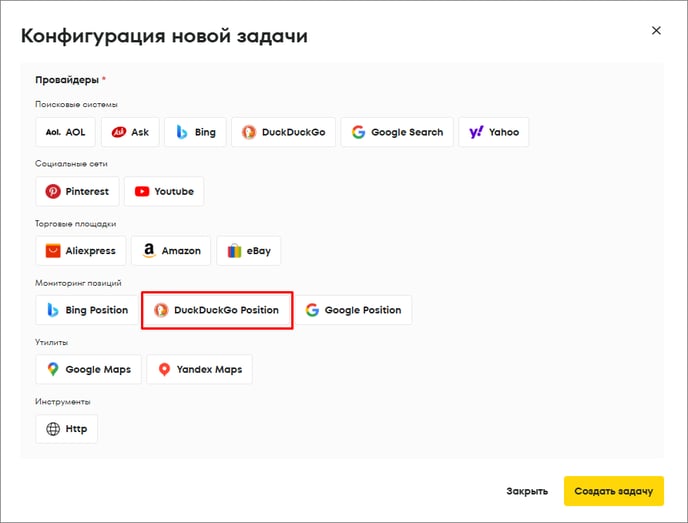Pick Bing as the provider

point(195,132)
